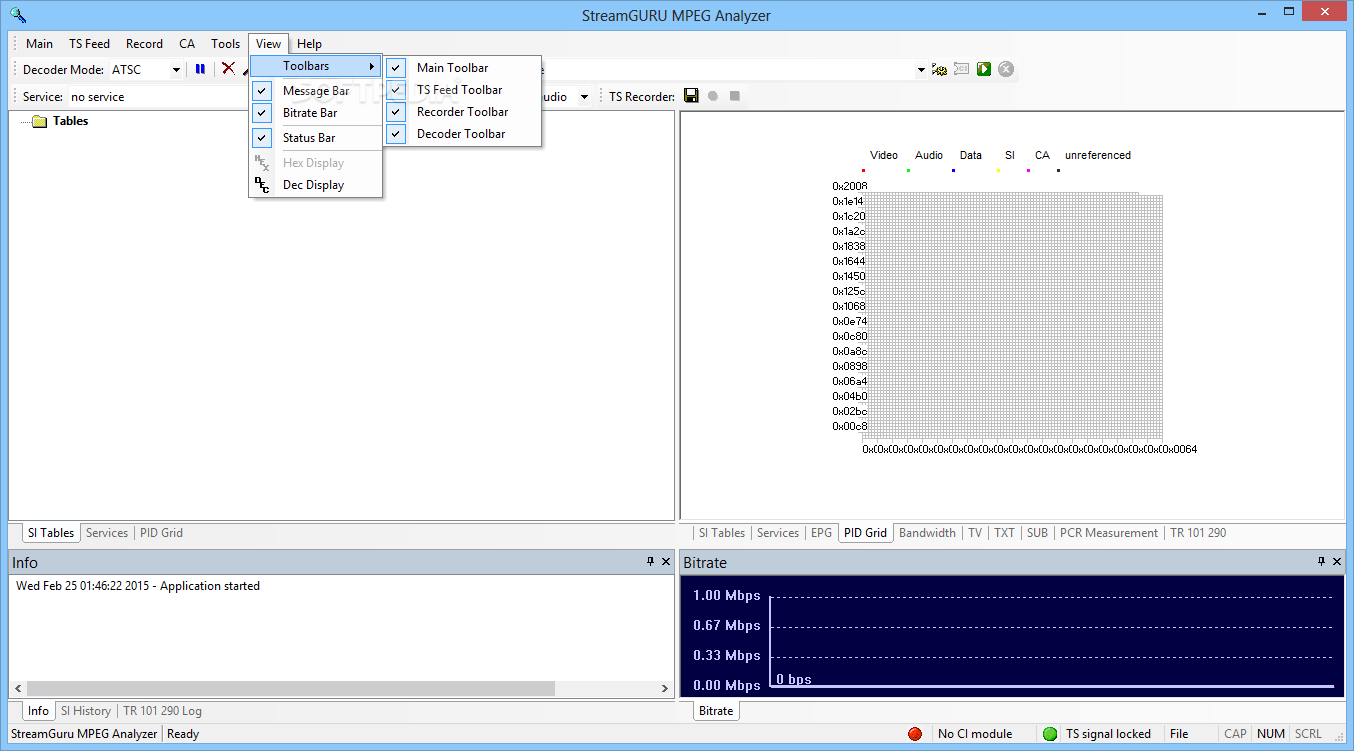Image resolution: width=1354 pixels, height=751 pixels.
Task: Open the TS Feed menu
Action: click(89, 44)
